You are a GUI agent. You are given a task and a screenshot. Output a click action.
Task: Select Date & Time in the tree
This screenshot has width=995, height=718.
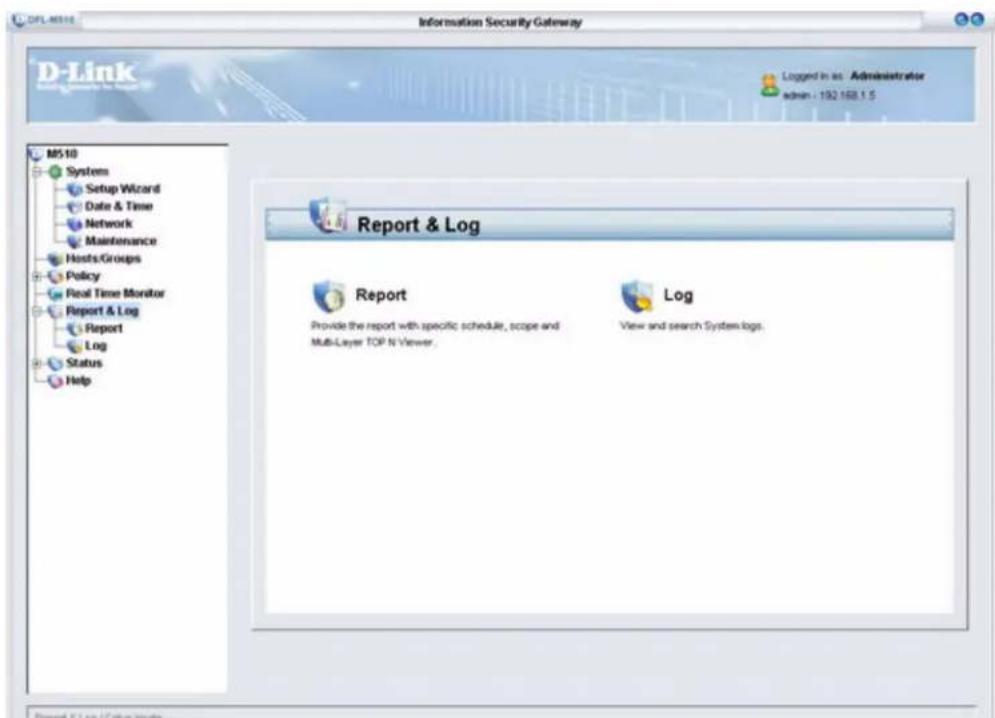tap(119, 206)
